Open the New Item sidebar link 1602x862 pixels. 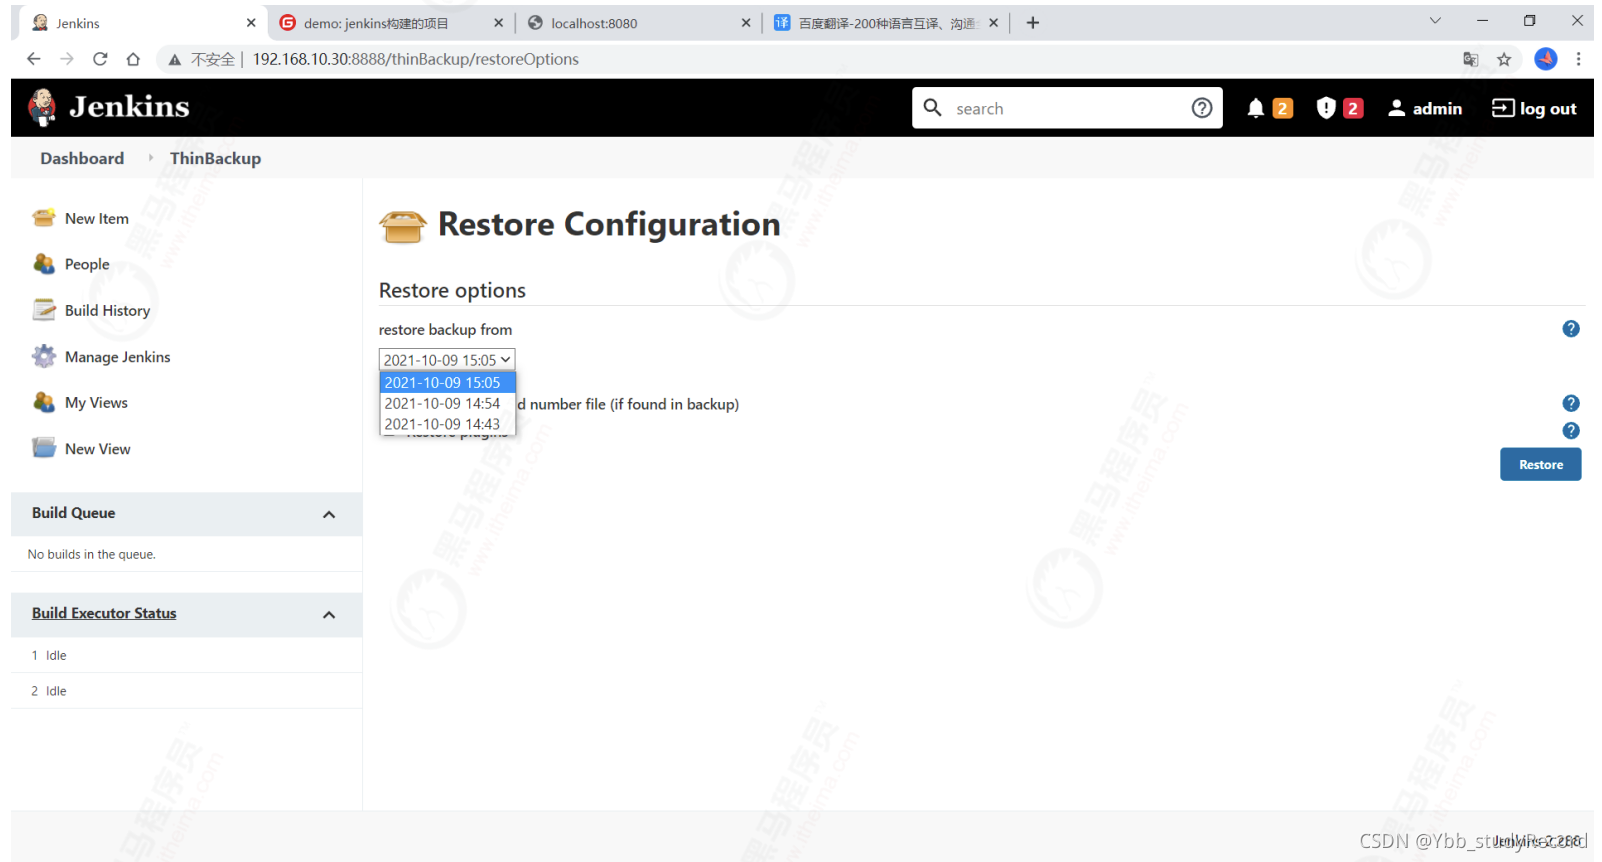96,218
